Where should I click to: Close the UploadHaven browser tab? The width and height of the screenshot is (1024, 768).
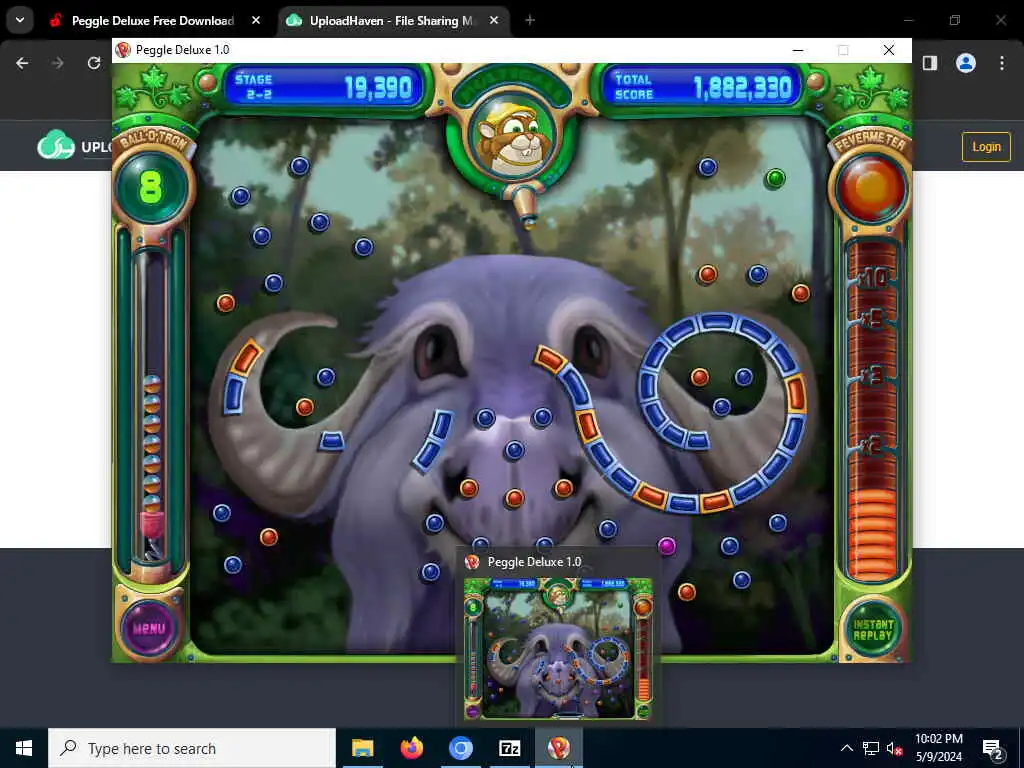pos(494,21)
